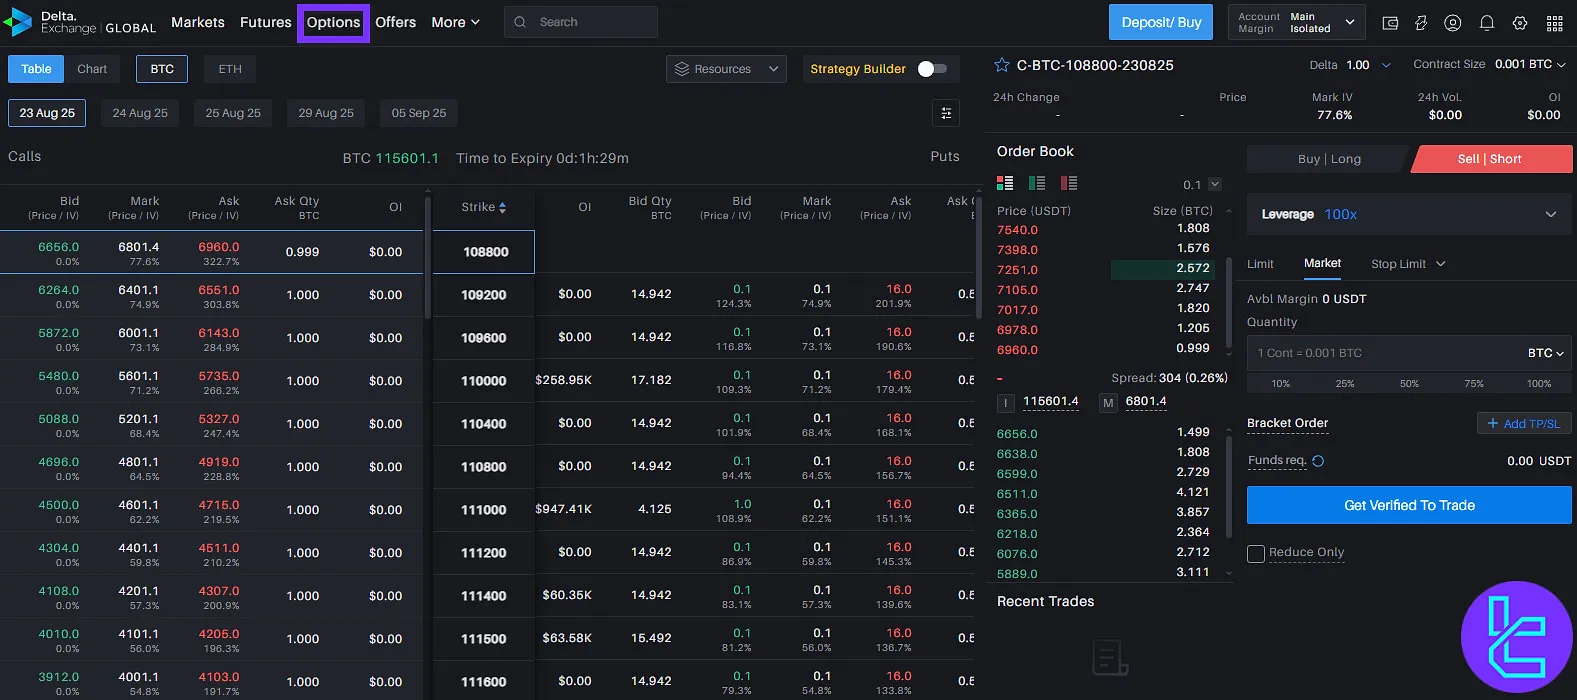Select the Market order tab
Image resolution: width=1577 pixels, height=700 pixels.
1322,263
